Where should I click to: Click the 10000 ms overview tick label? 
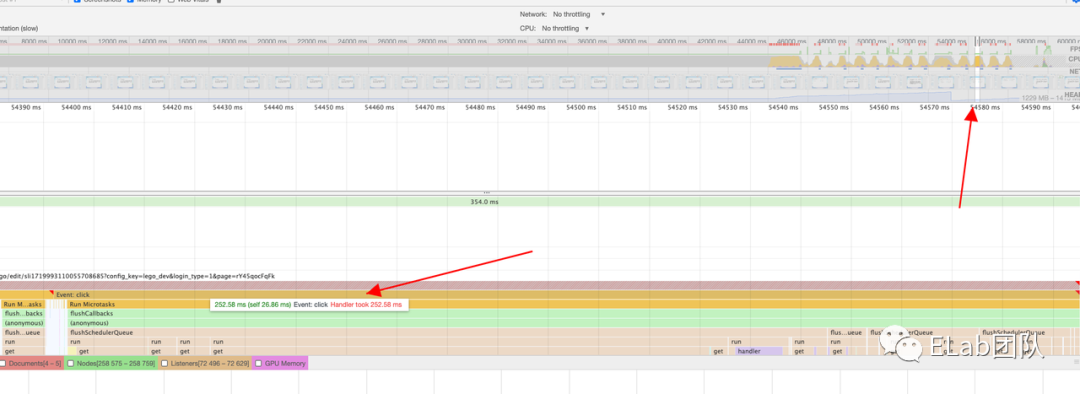click(72, 42)
